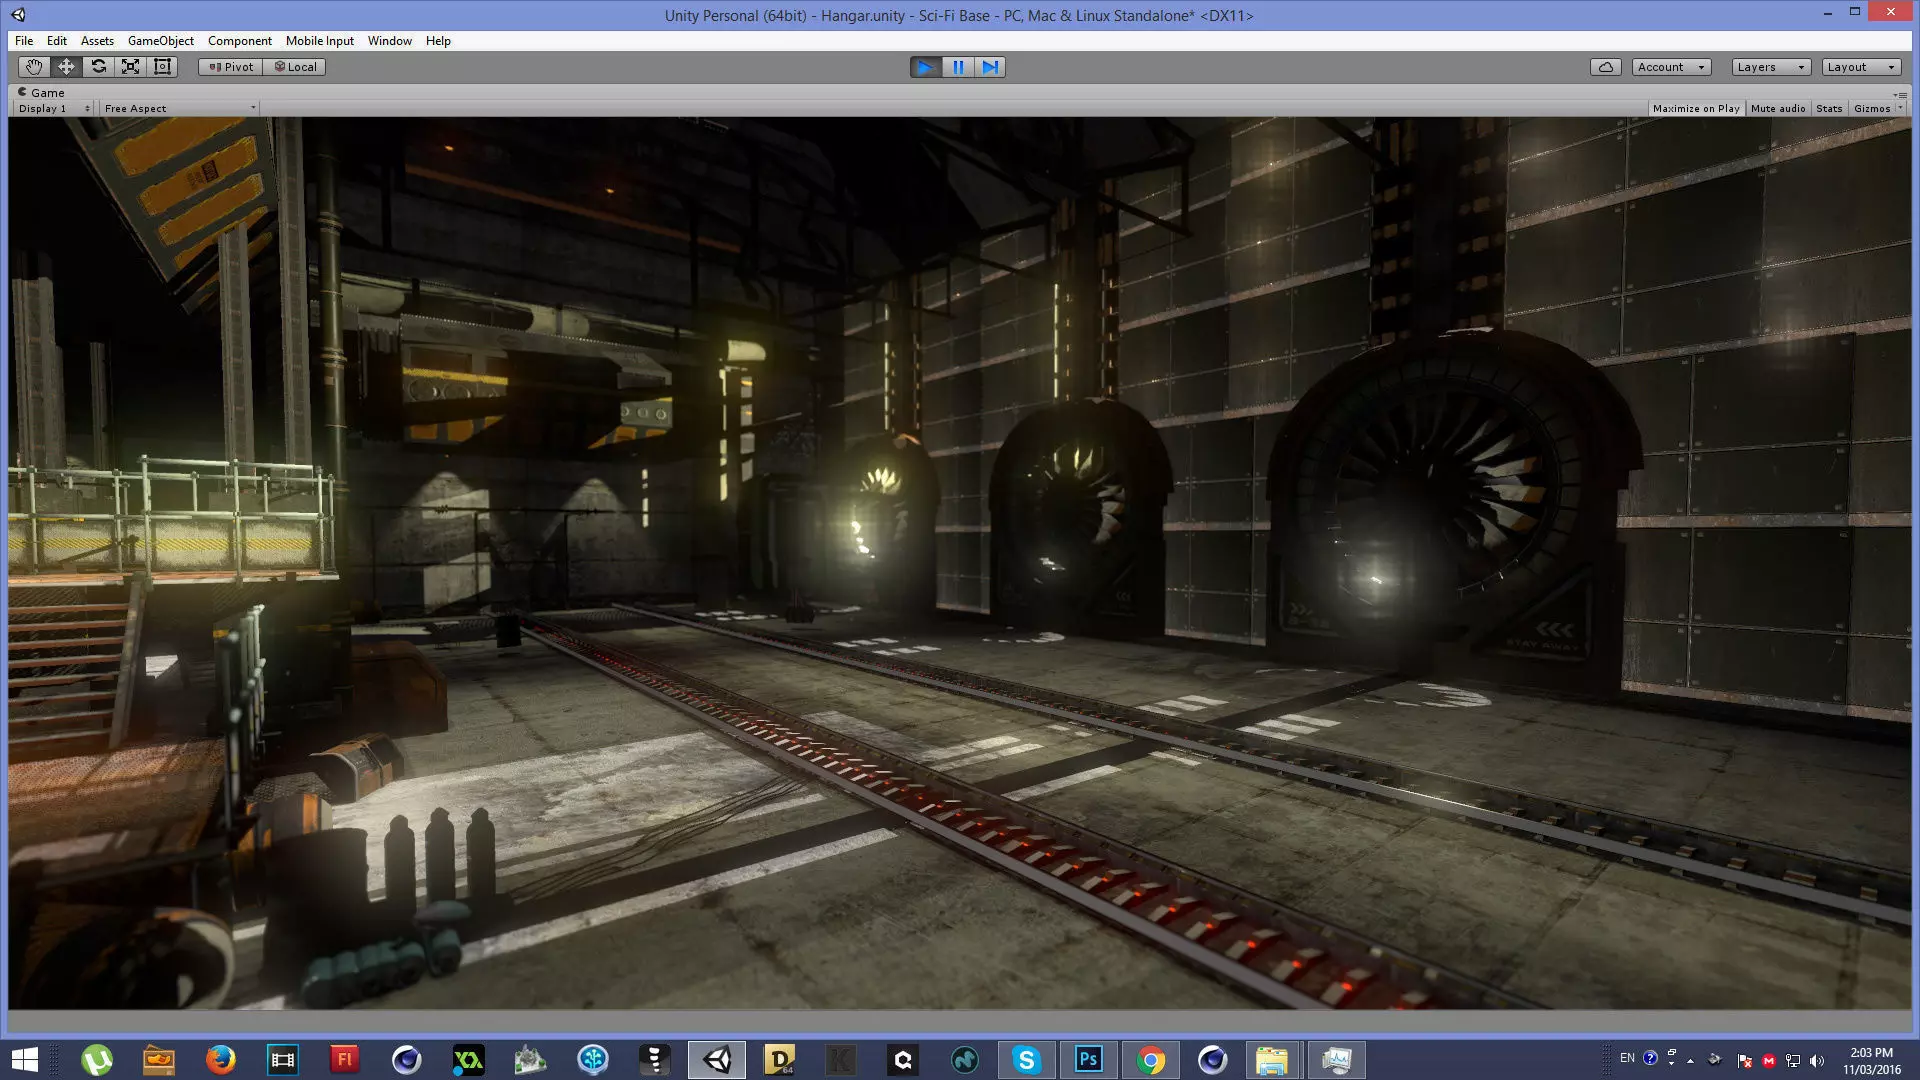
Task: Open the Unity Cloud services panel
Action: 1606,67
